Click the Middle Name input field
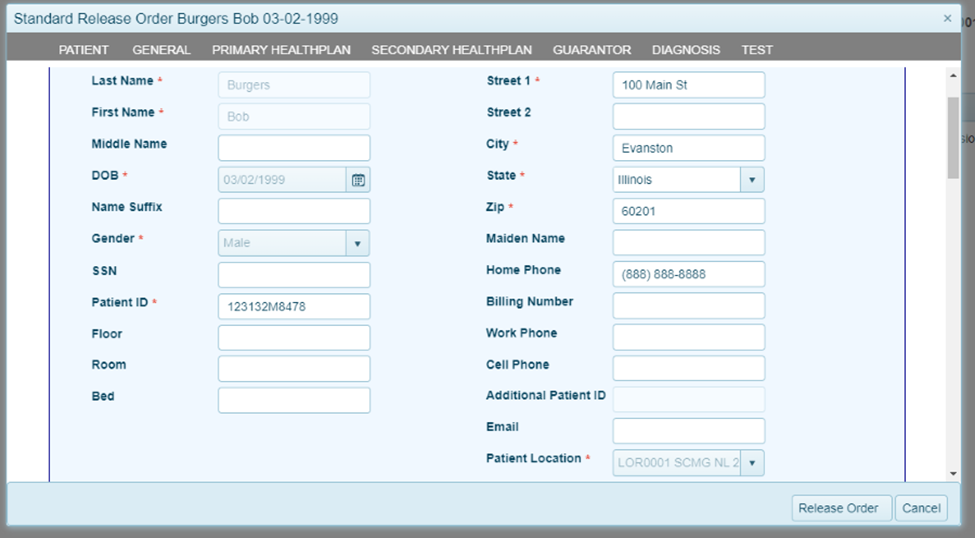Screen dimensions: 975x538 pyautogui.click(x=294, y=148)
